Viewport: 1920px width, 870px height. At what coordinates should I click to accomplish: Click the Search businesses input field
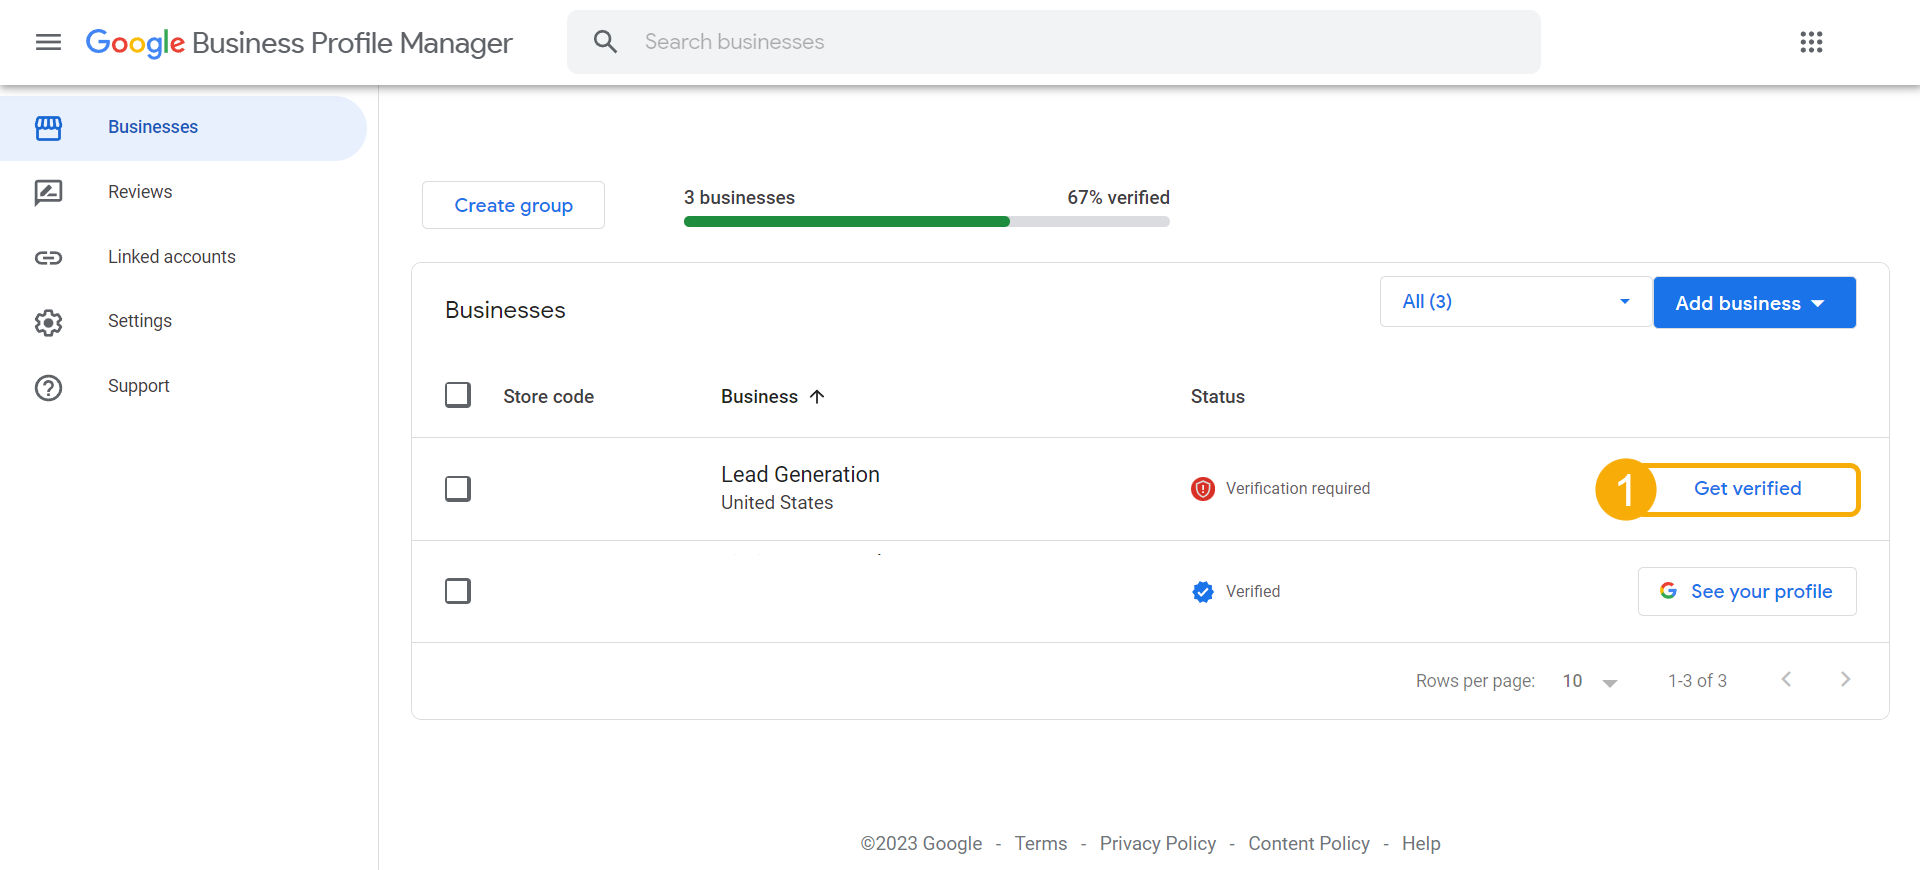(x=1054, y=42)
